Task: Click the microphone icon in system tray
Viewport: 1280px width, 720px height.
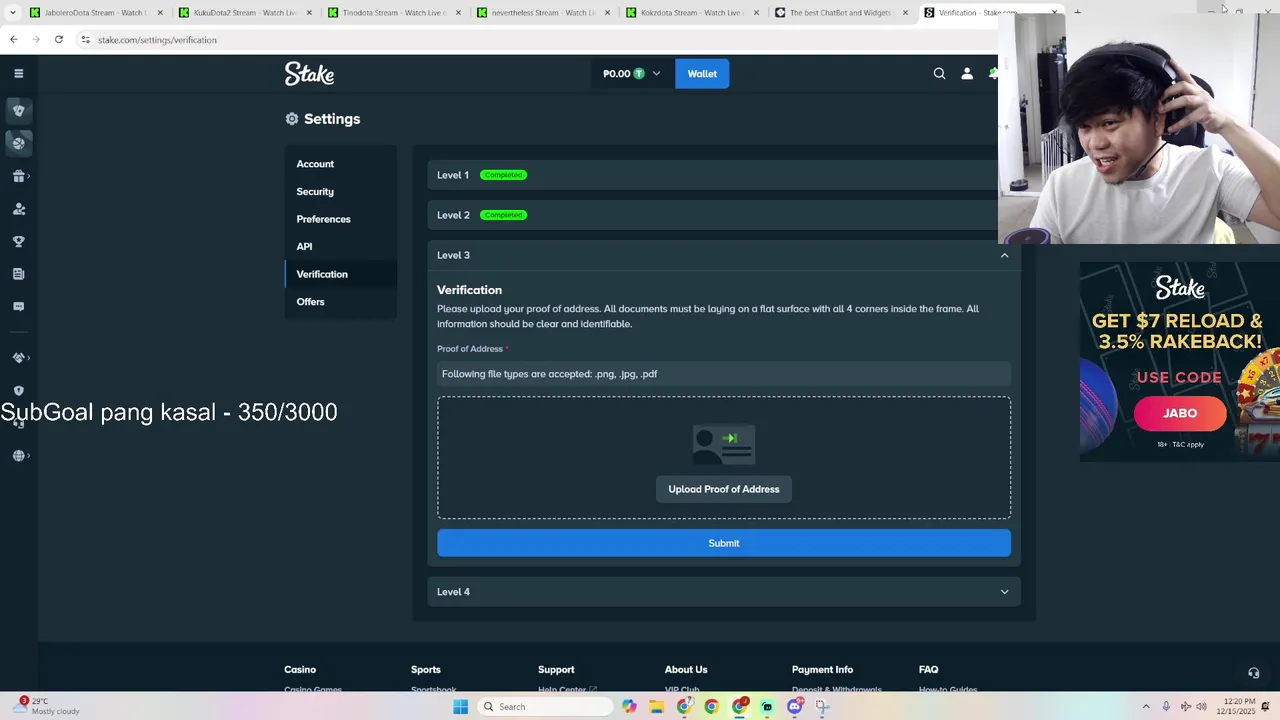Action: [x=1166, y=707]
